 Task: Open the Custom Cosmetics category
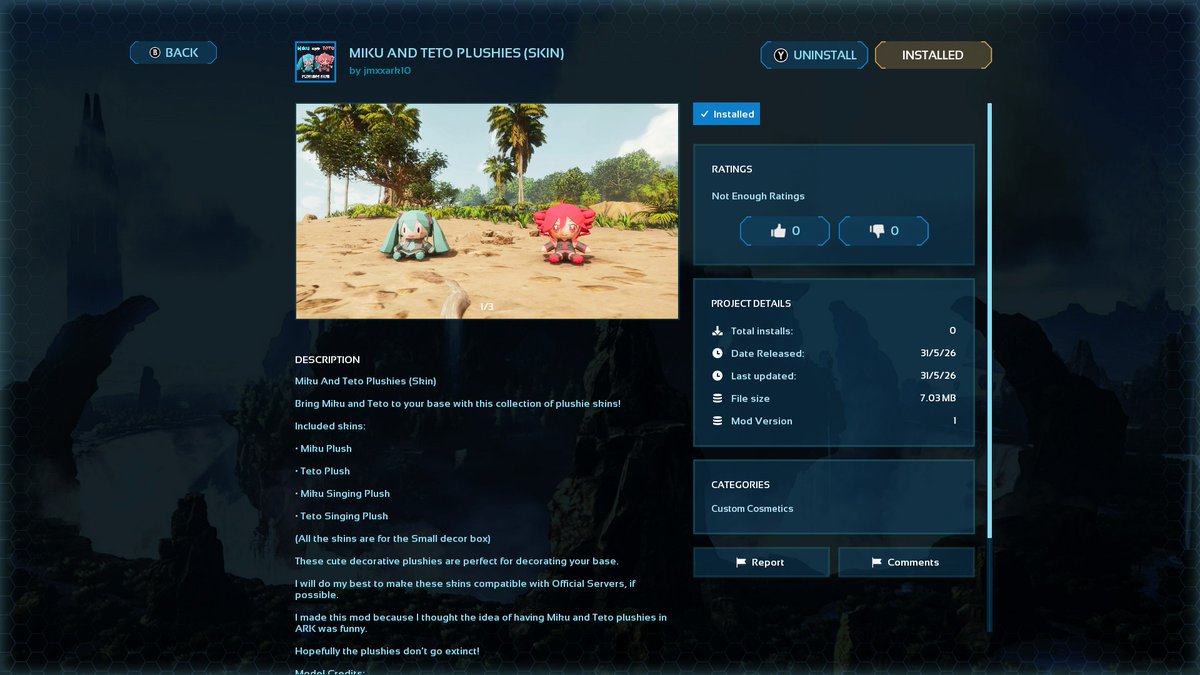tap(752, 508)
